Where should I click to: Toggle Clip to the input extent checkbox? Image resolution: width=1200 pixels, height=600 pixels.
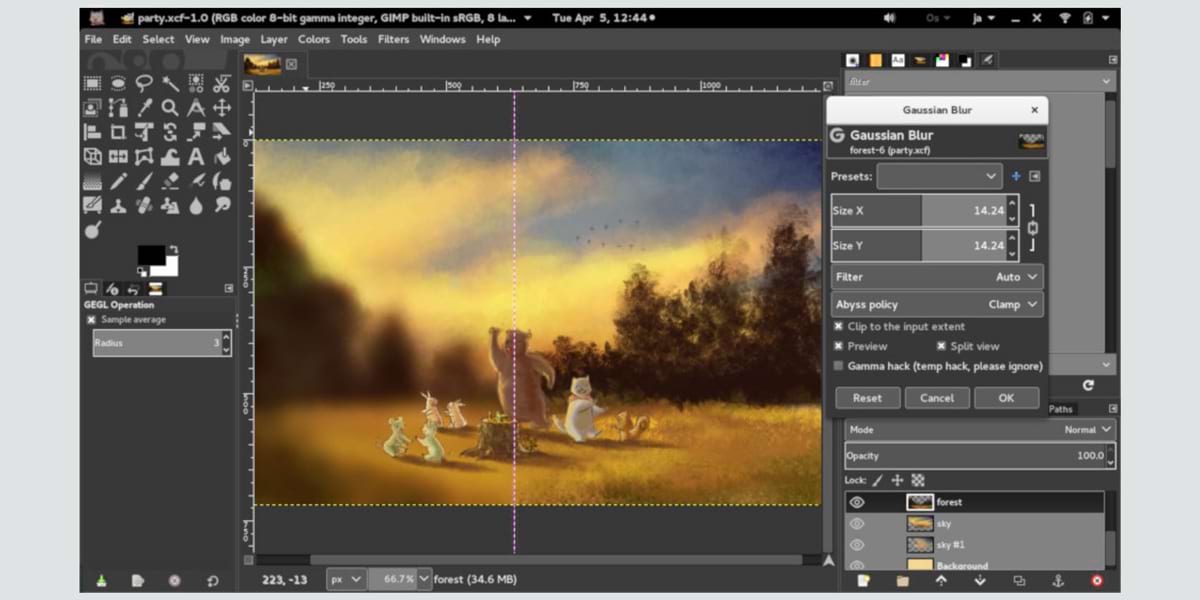839,326
